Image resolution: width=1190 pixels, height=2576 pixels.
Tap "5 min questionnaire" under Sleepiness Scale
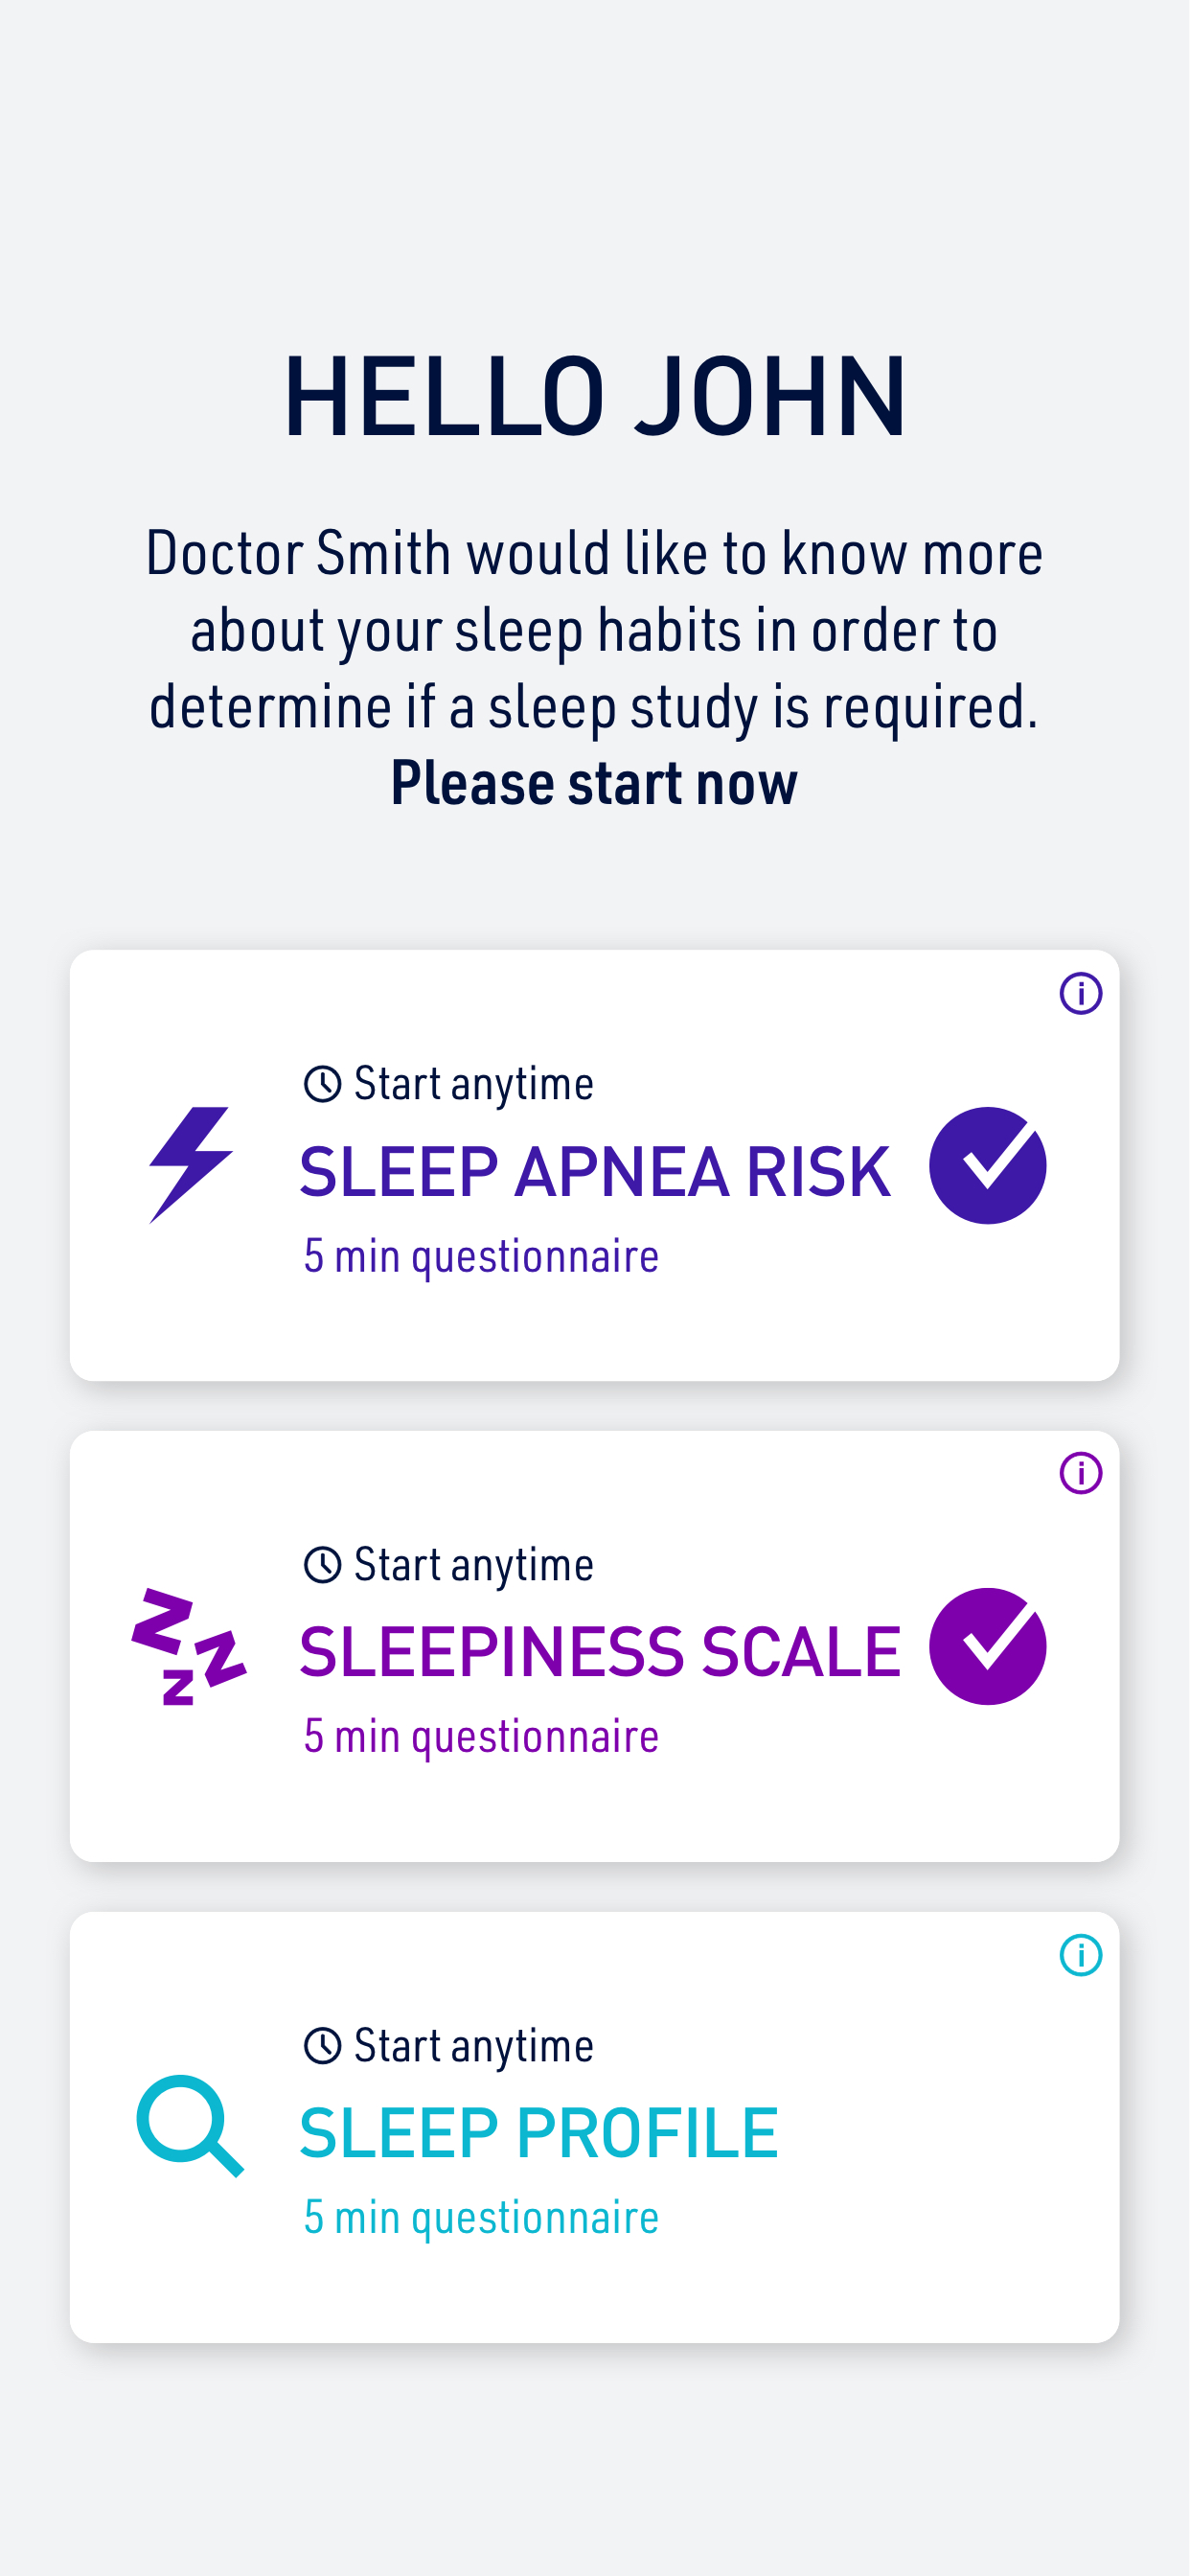pos(481,1736)
